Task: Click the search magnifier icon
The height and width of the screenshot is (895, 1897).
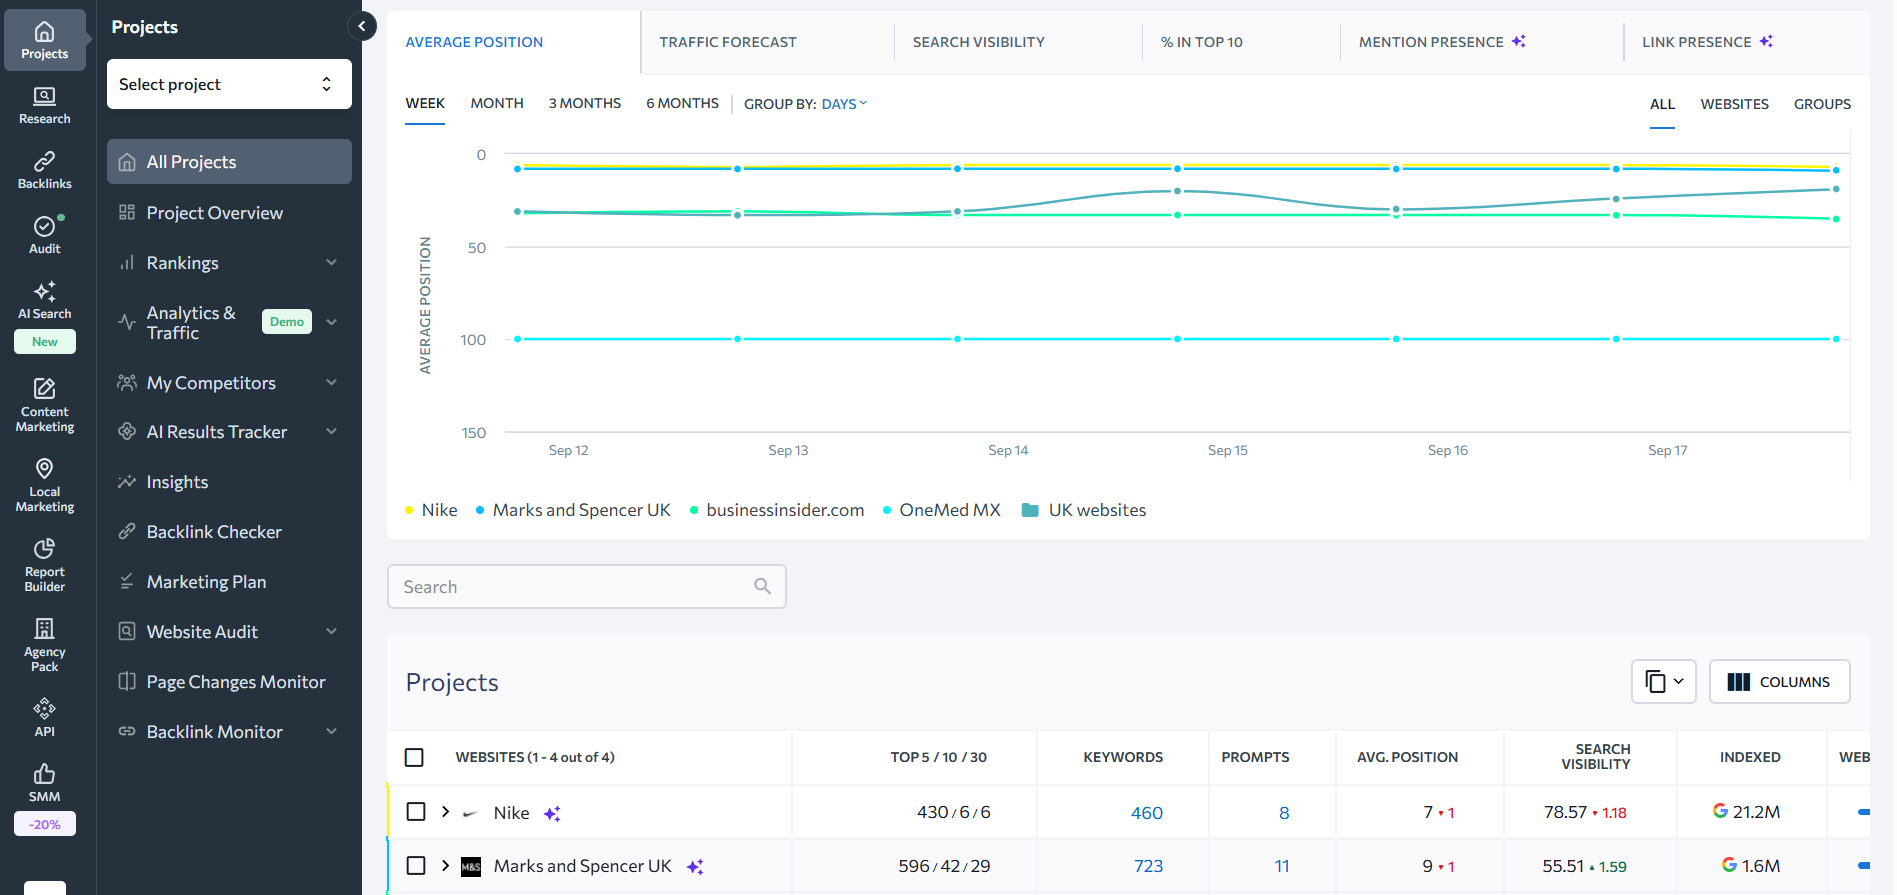Action: 762,586
